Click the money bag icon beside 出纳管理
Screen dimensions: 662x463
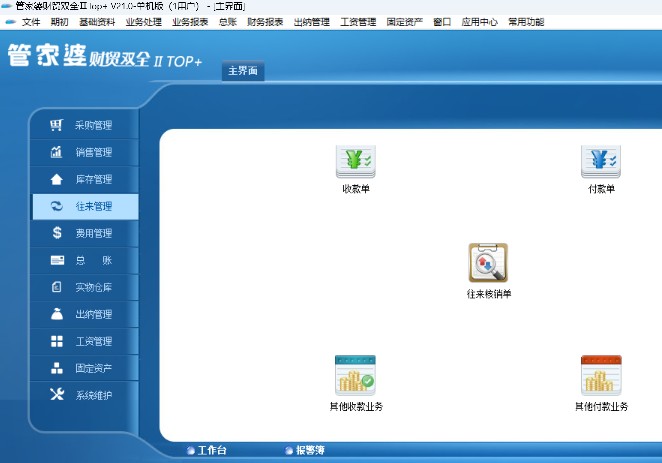tap(57, 314)
